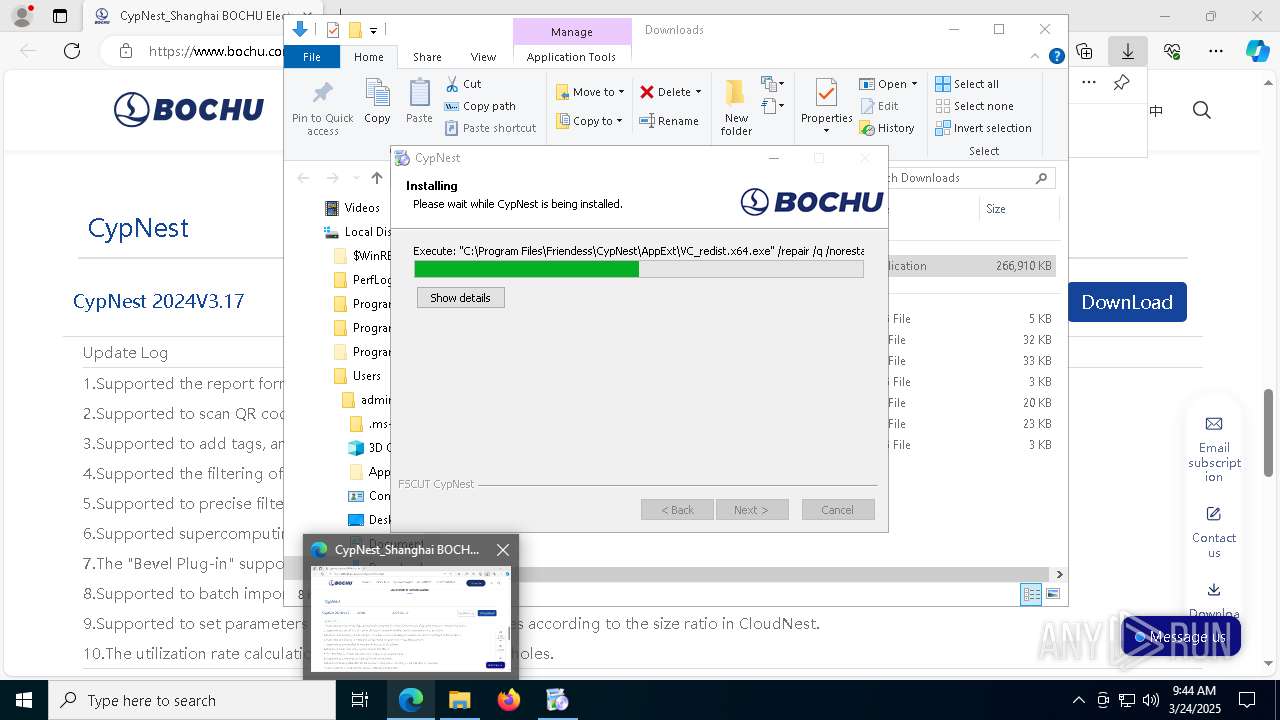This screenshot has width=1280, height=720.
Task: Click the Search Downloads field
Action: point(972,178)
